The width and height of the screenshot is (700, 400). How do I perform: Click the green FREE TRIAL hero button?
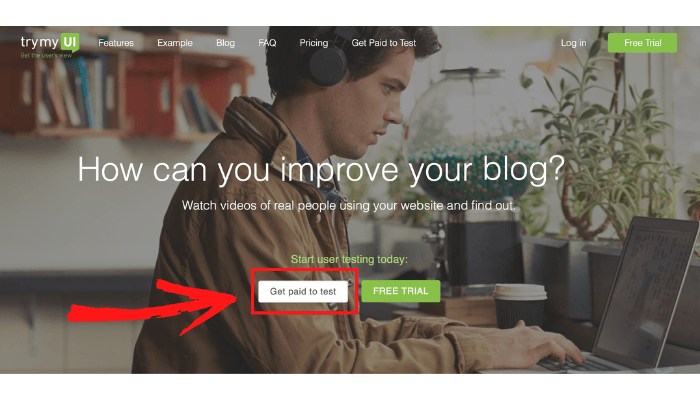coord(400,291)
